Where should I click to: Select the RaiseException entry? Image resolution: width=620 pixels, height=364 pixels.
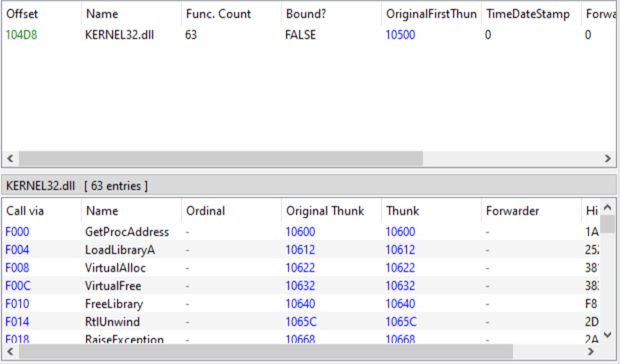124,339
